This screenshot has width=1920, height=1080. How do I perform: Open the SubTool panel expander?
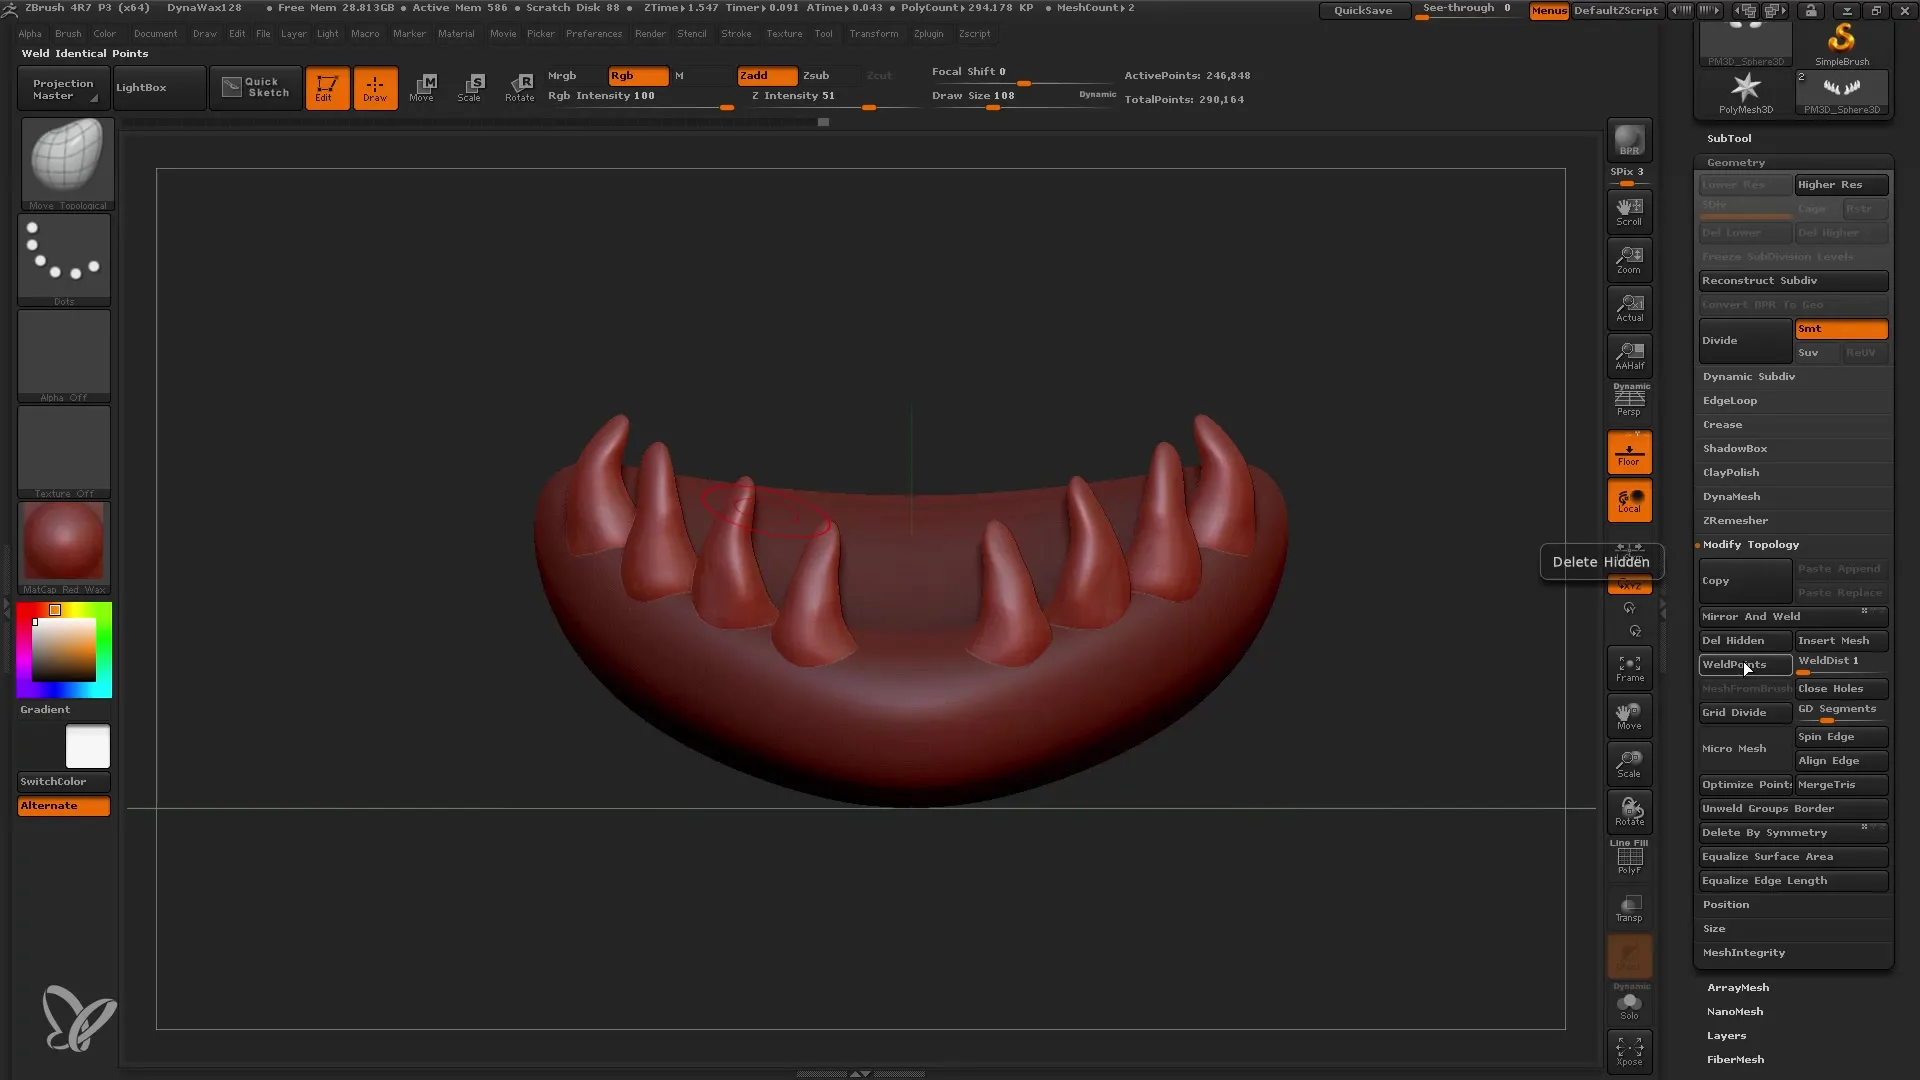click(x=1727, y=137)
